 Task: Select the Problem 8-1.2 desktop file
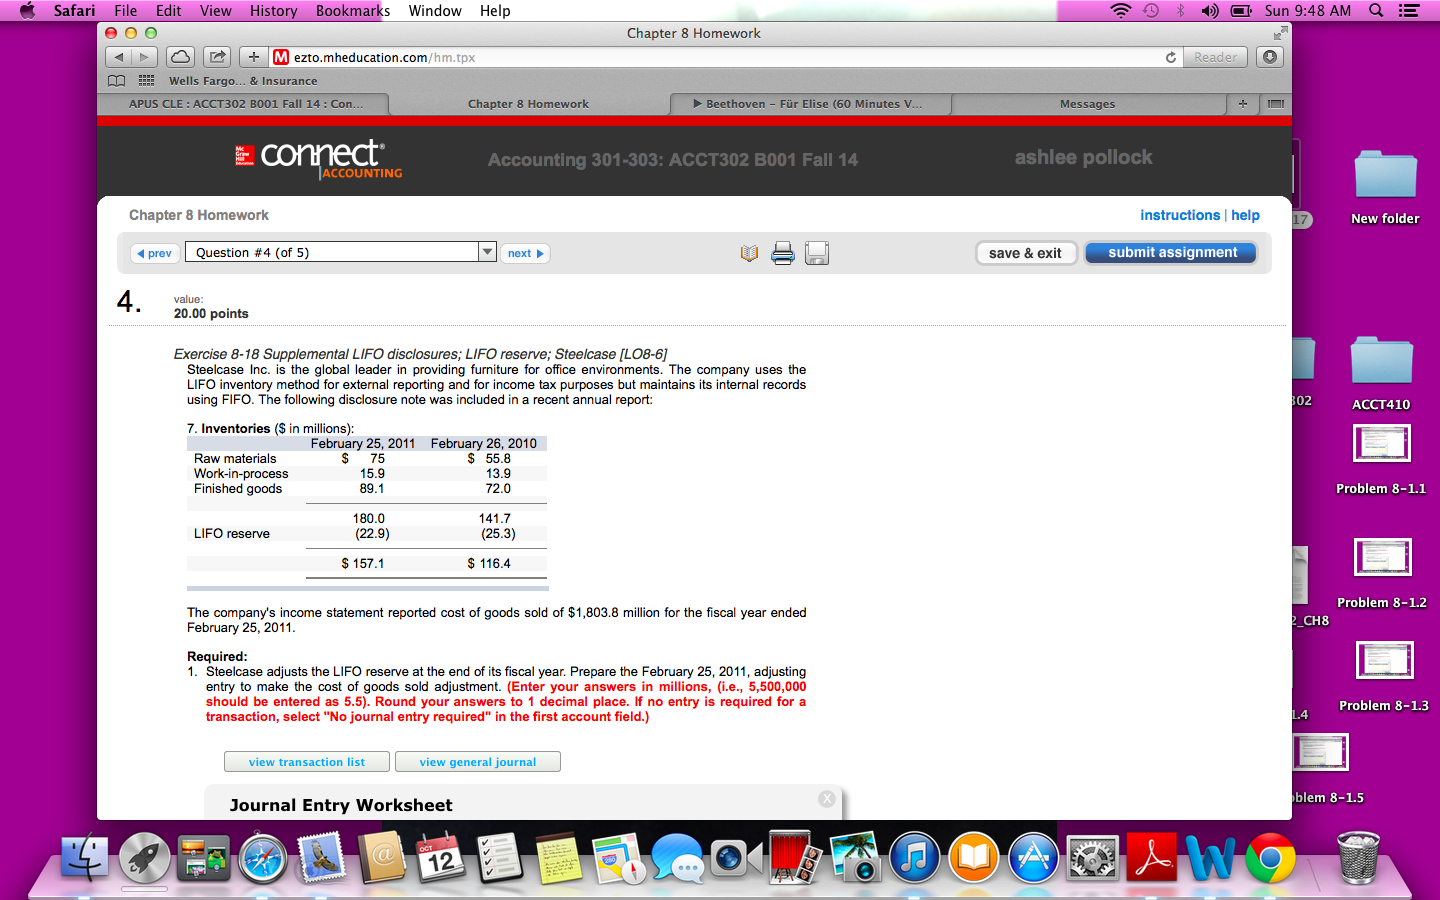point(1382,573)
